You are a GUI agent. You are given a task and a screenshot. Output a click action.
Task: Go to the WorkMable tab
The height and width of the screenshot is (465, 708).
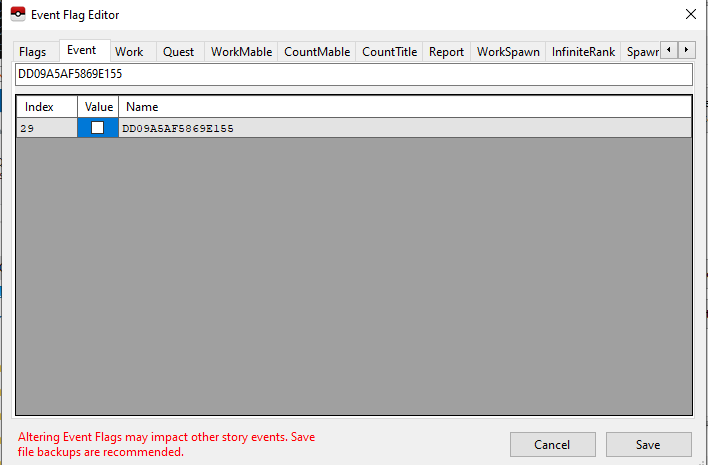point(241,52)
